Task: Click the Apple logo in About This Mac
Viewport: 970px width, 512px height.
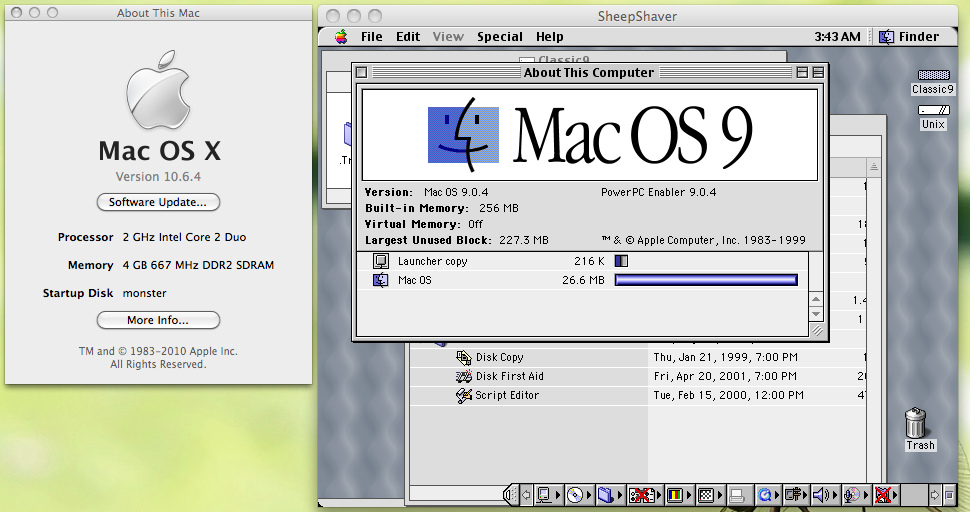Action: [x=158, y=90]
